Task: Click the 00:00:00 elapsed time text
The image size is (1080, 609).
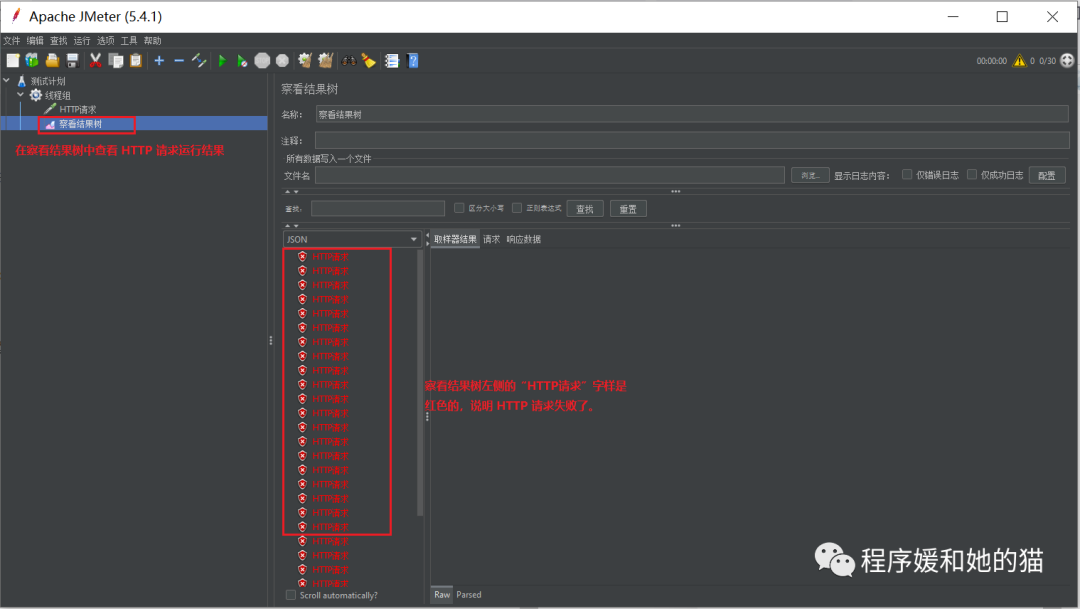Action: [x=991, y=61]
